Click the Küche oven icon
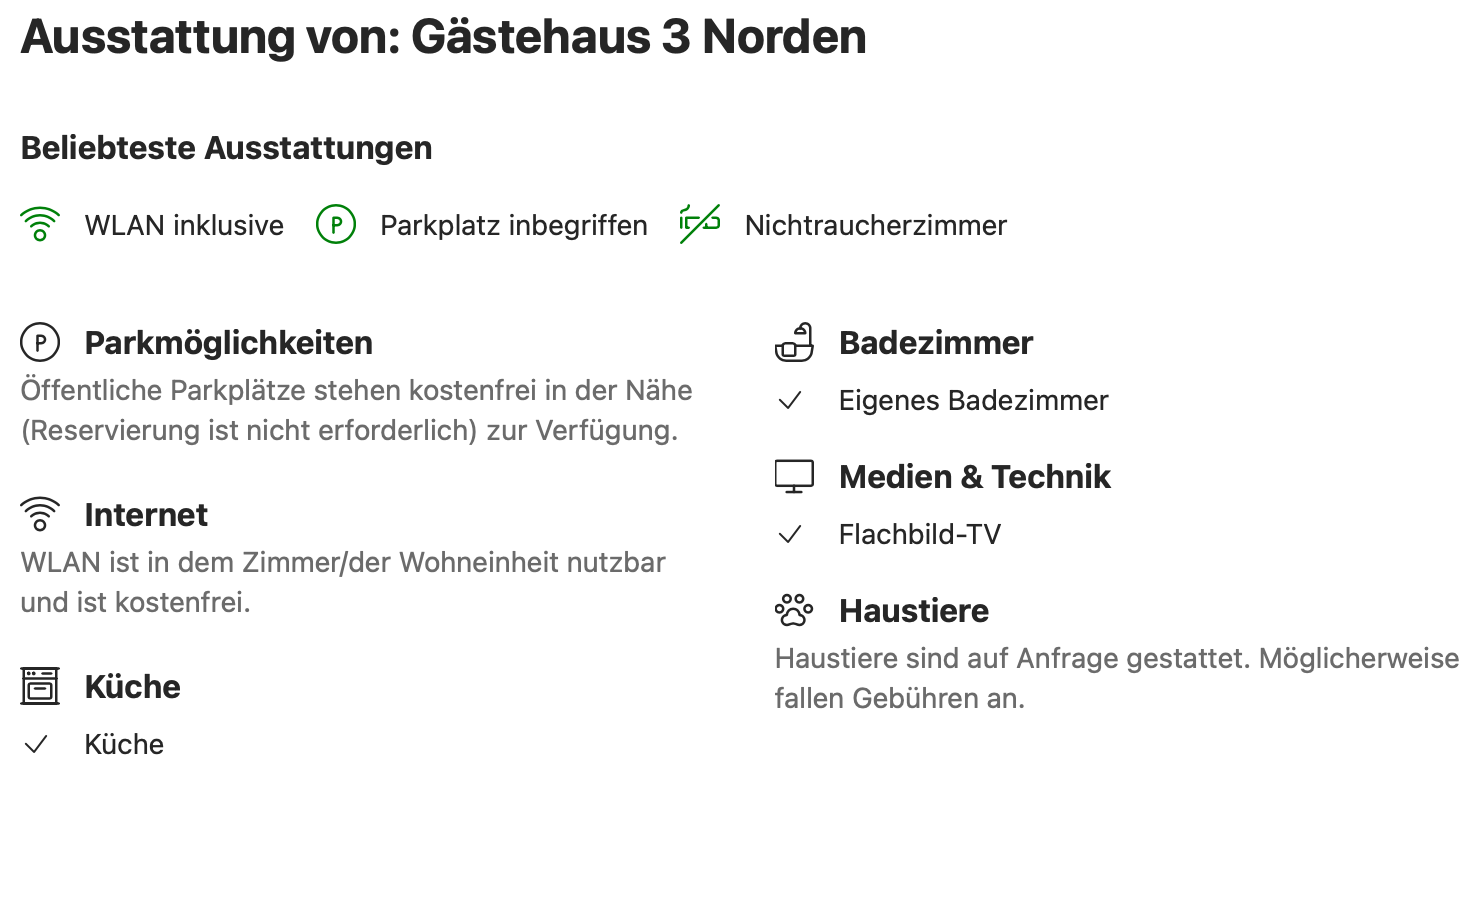 (40, 687)
